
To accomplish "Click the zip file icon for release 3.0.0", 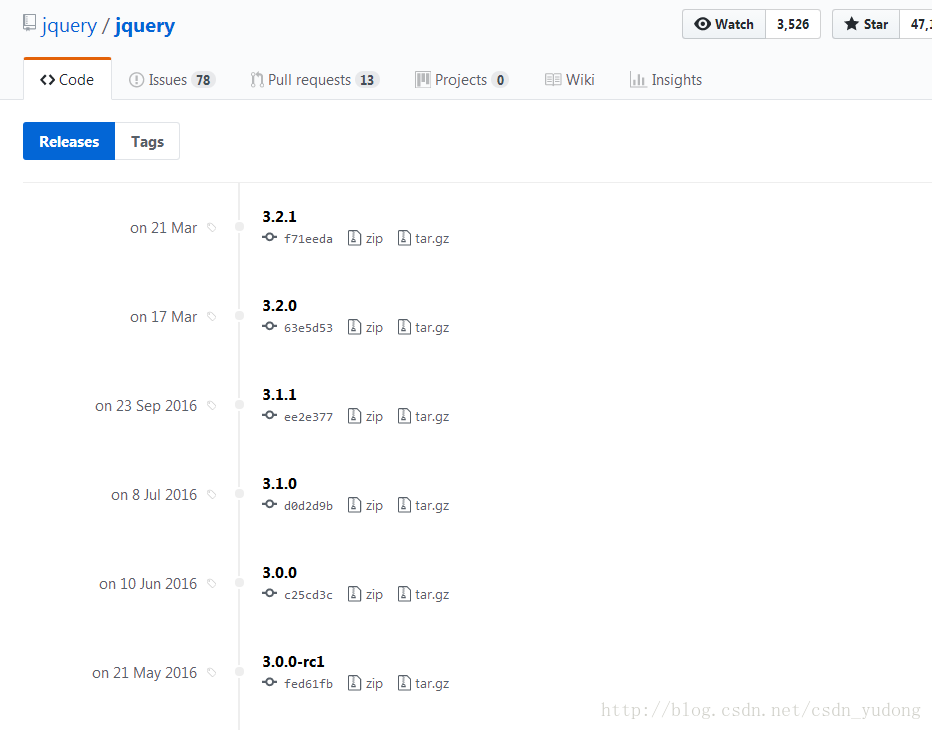I will pos(354,594).
